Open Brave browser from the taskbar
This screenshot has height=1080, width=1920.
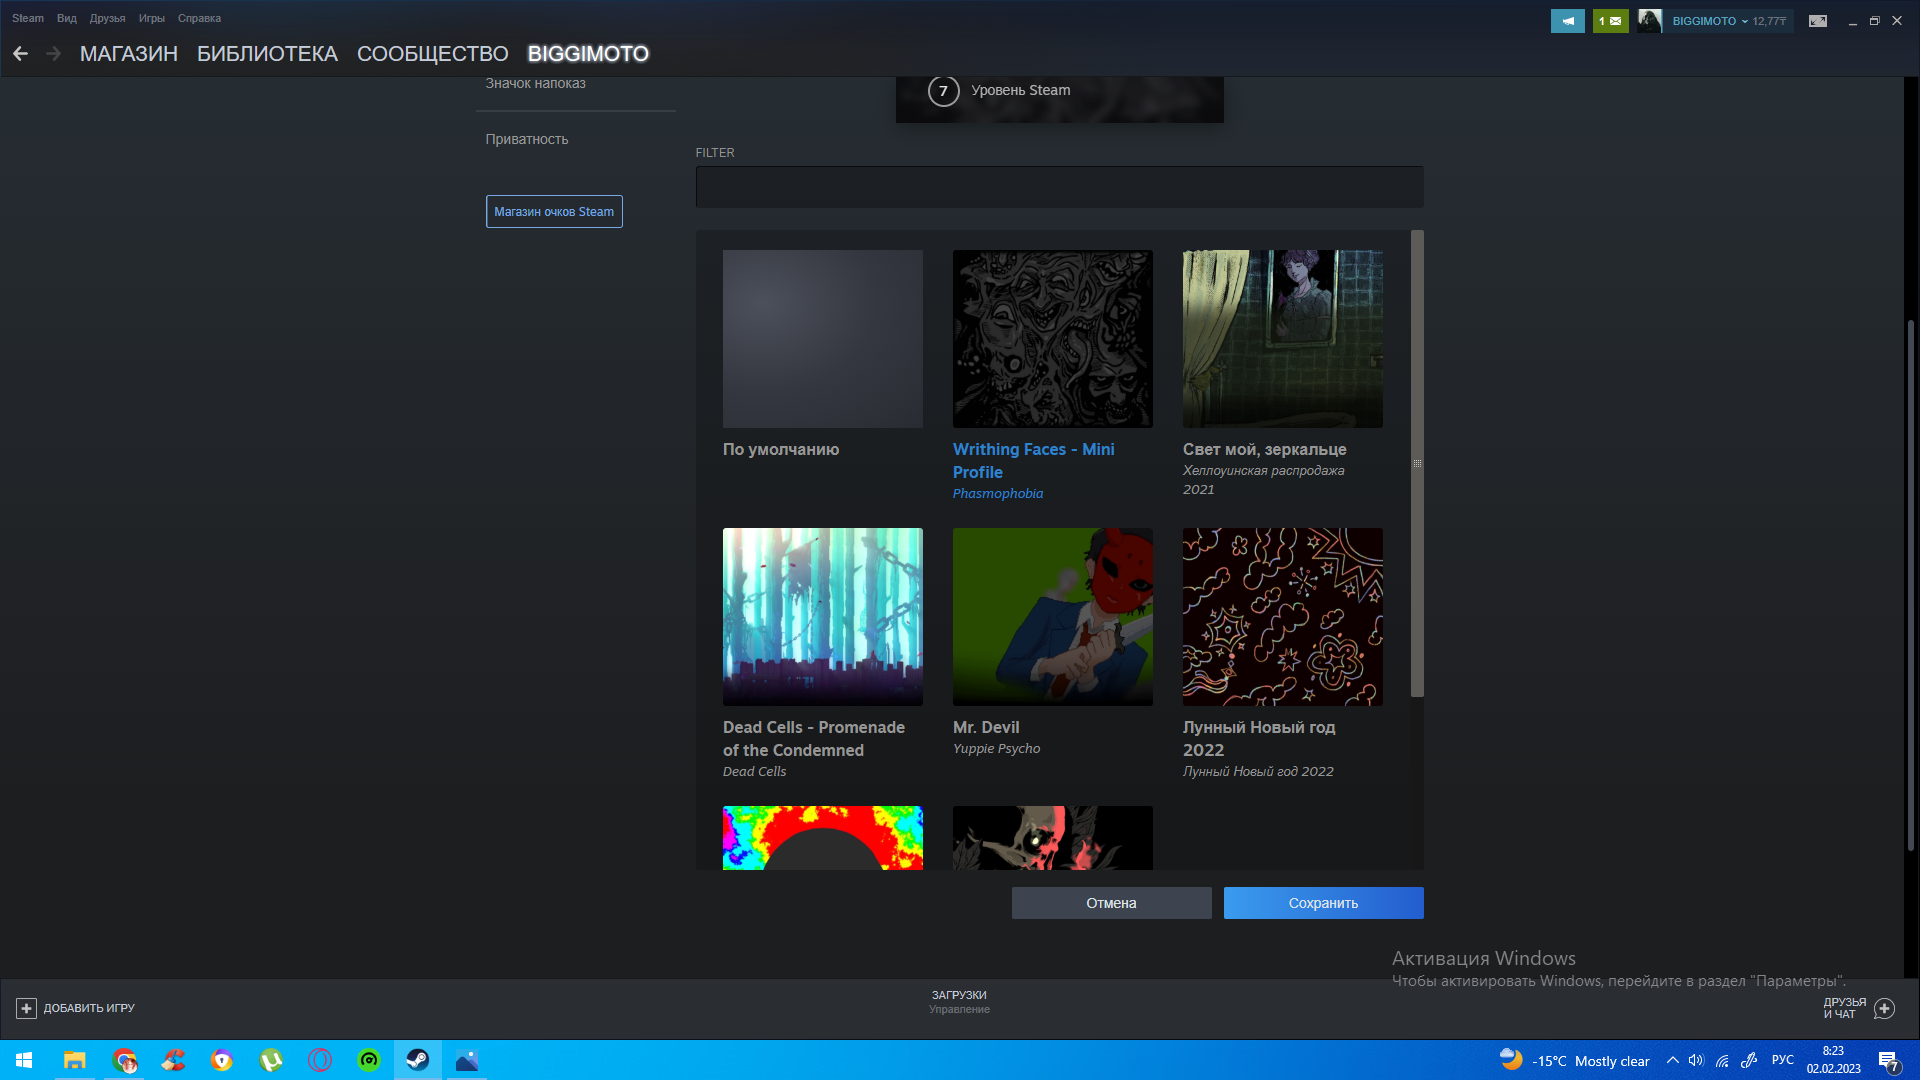[x=222, y=1060]
